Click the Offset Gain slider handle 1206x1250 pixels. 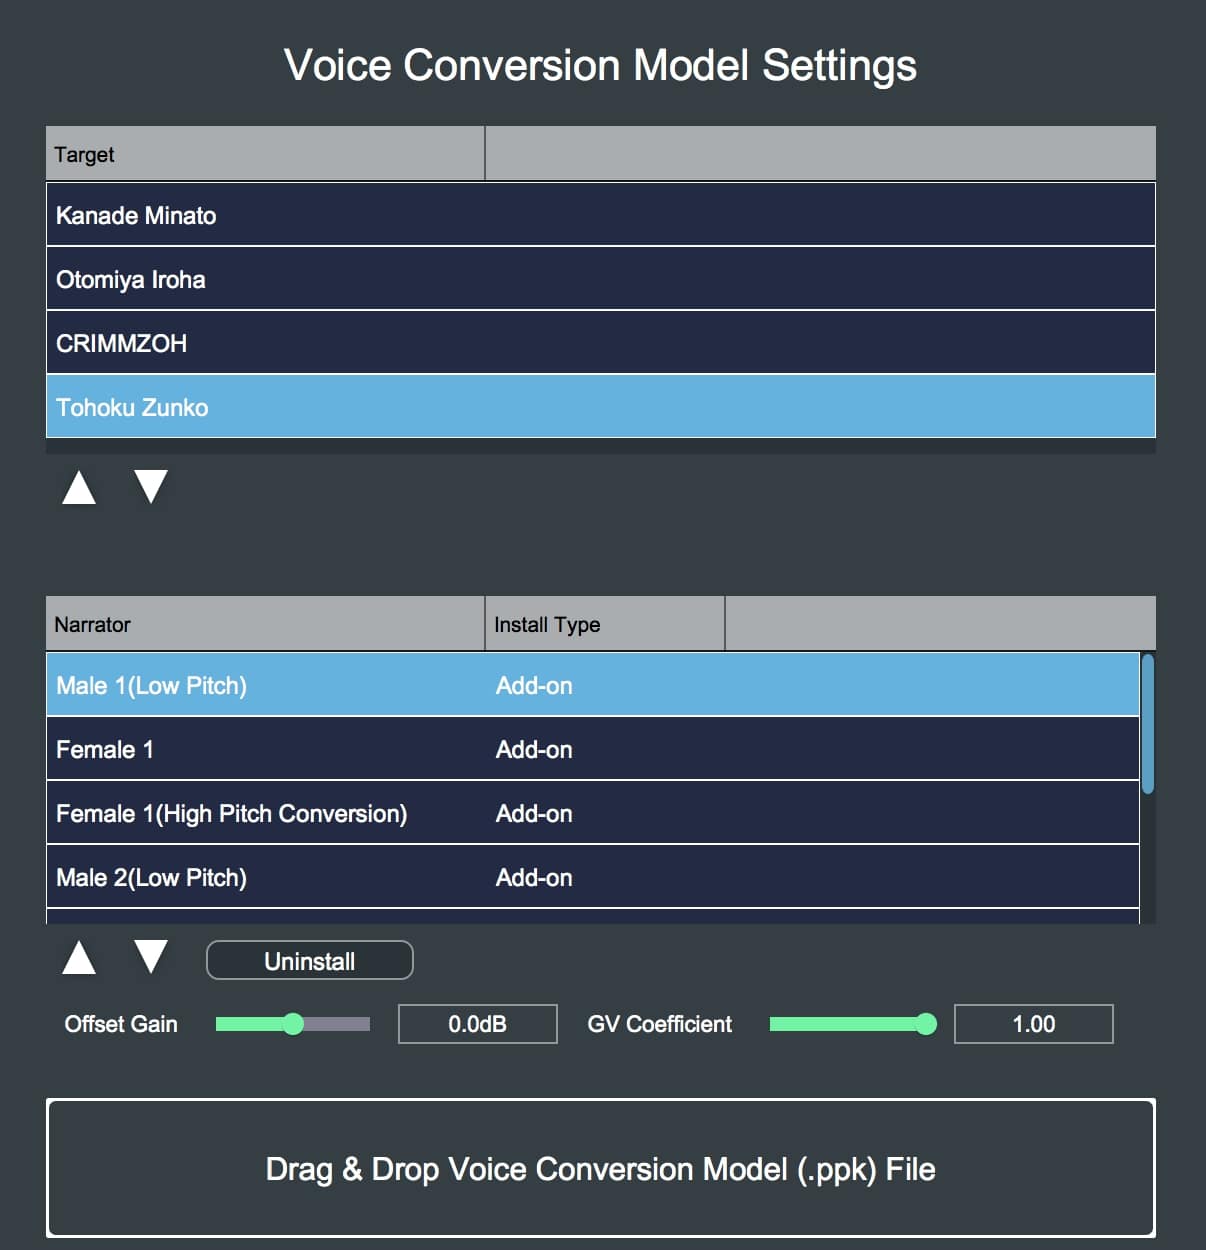[x=293, y=1024]
